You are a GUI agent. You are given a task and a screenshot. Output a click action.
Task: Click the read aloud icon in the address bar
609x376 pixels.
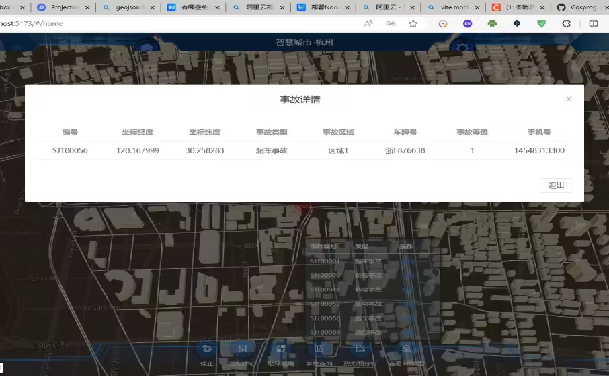click(x=368, y=24)
